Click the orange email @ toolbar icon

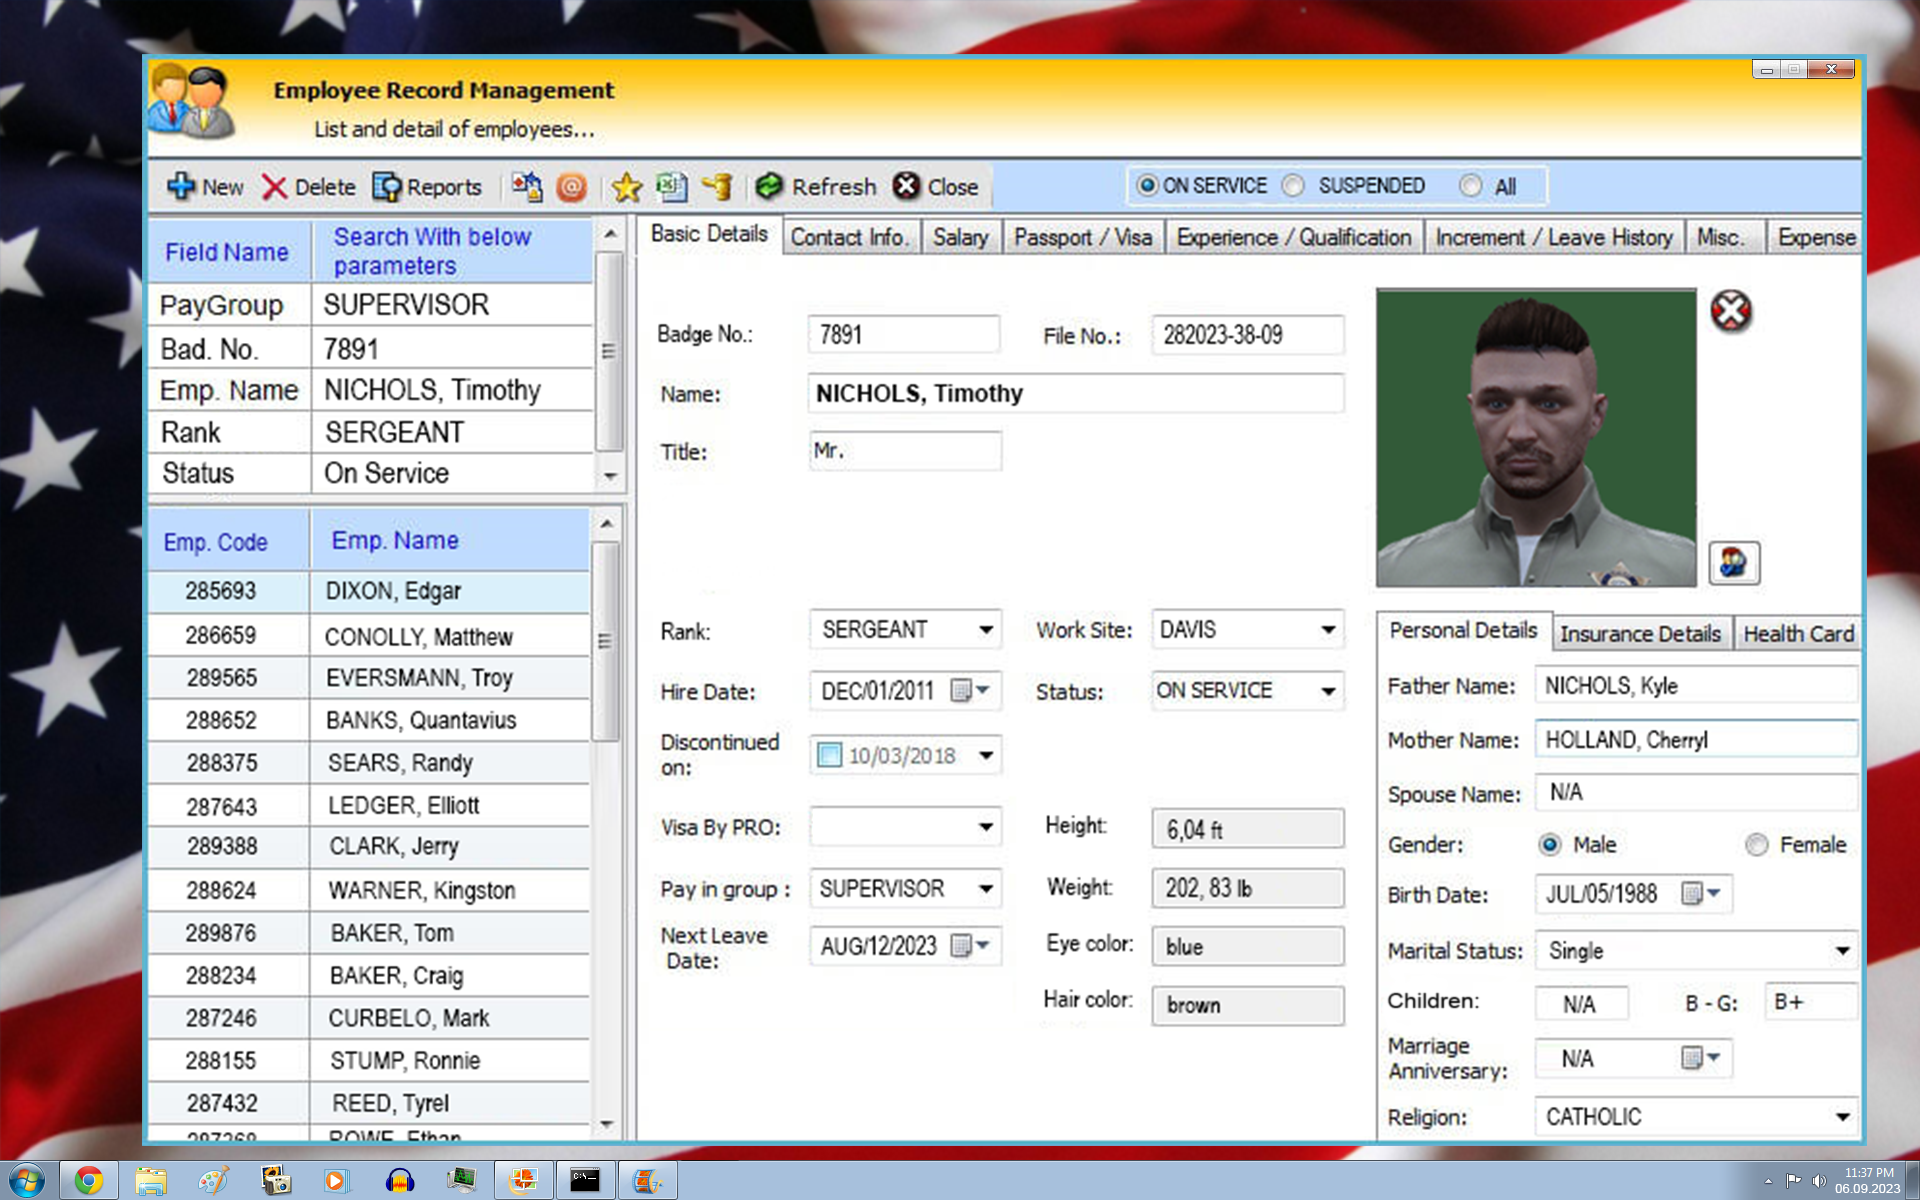click(x=572, y=187)
